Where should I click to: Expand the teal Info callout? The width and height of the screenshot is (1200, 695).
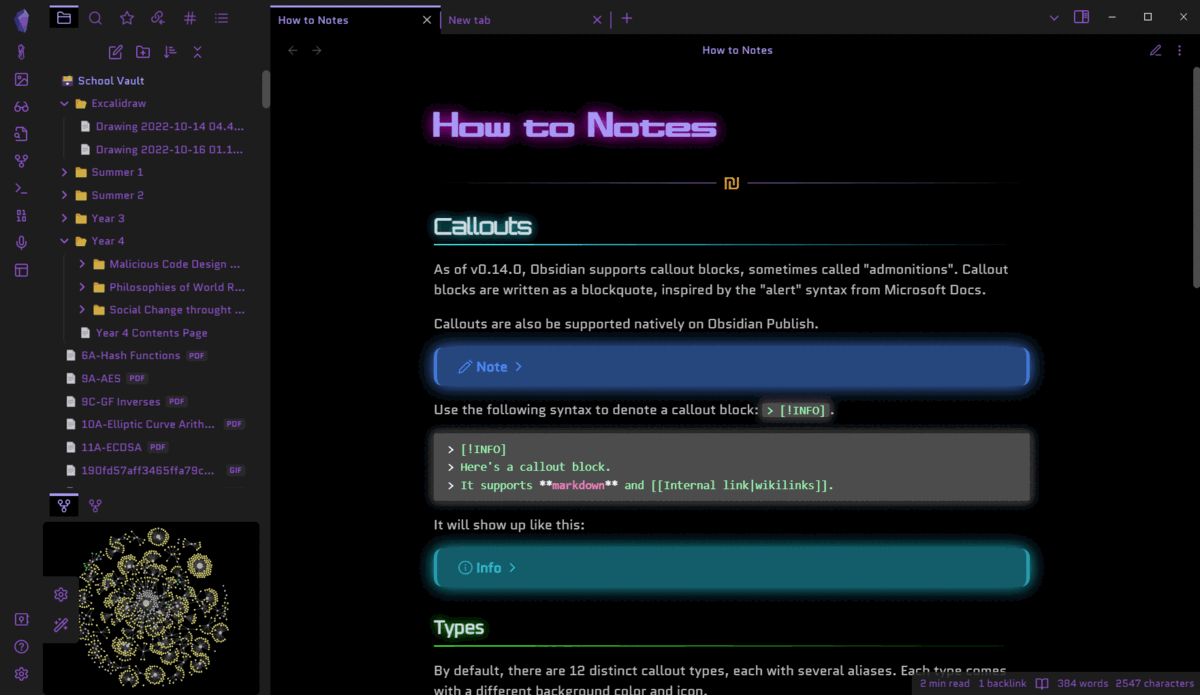(x=731, y=568)
